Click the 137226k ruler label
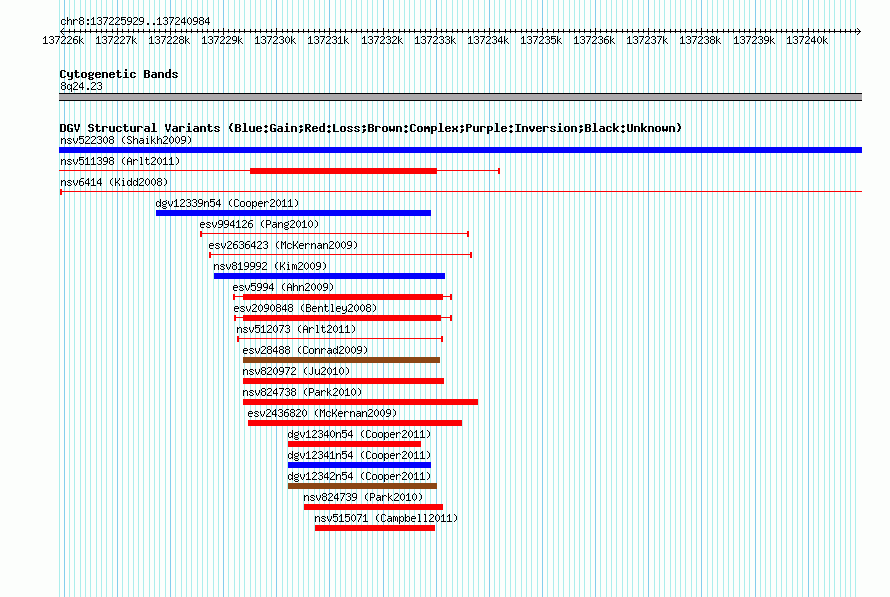Screen dimensions: 890x597 pyautogui.click(x=63, y=40)
